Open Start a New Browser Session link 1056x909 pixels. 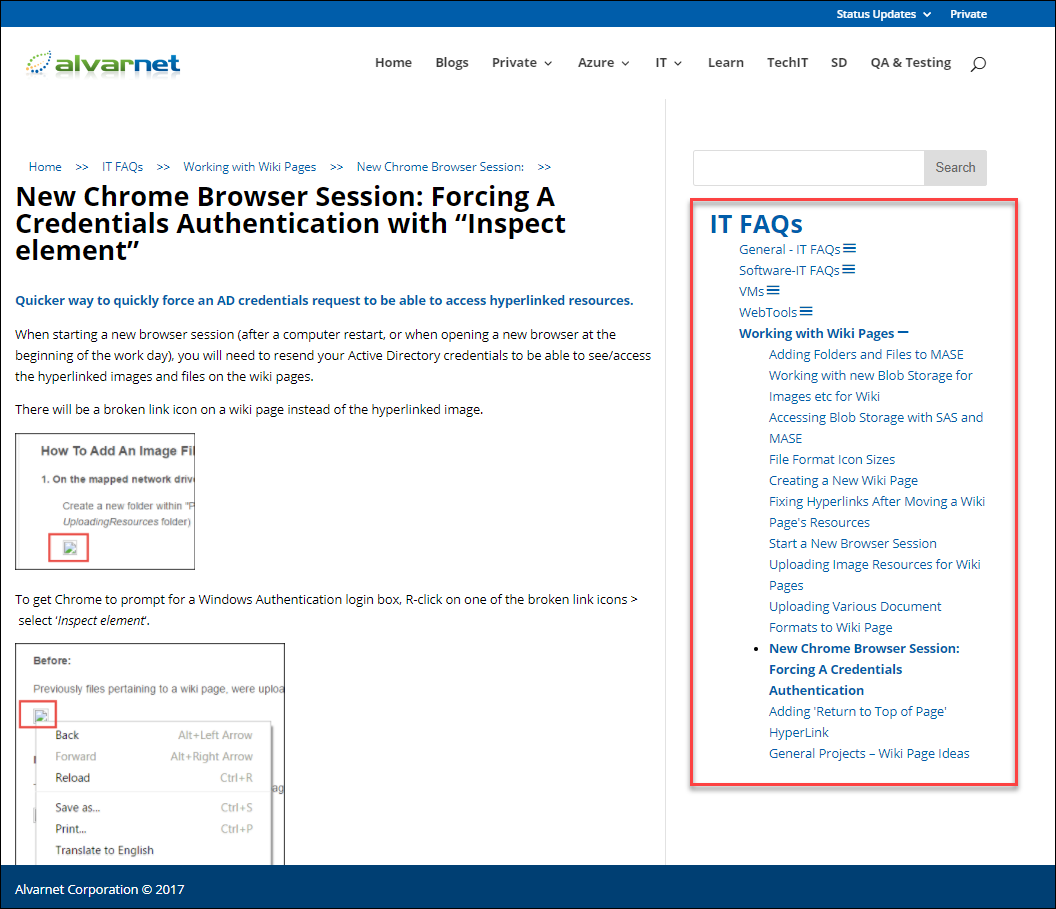(x=853, y=543)
